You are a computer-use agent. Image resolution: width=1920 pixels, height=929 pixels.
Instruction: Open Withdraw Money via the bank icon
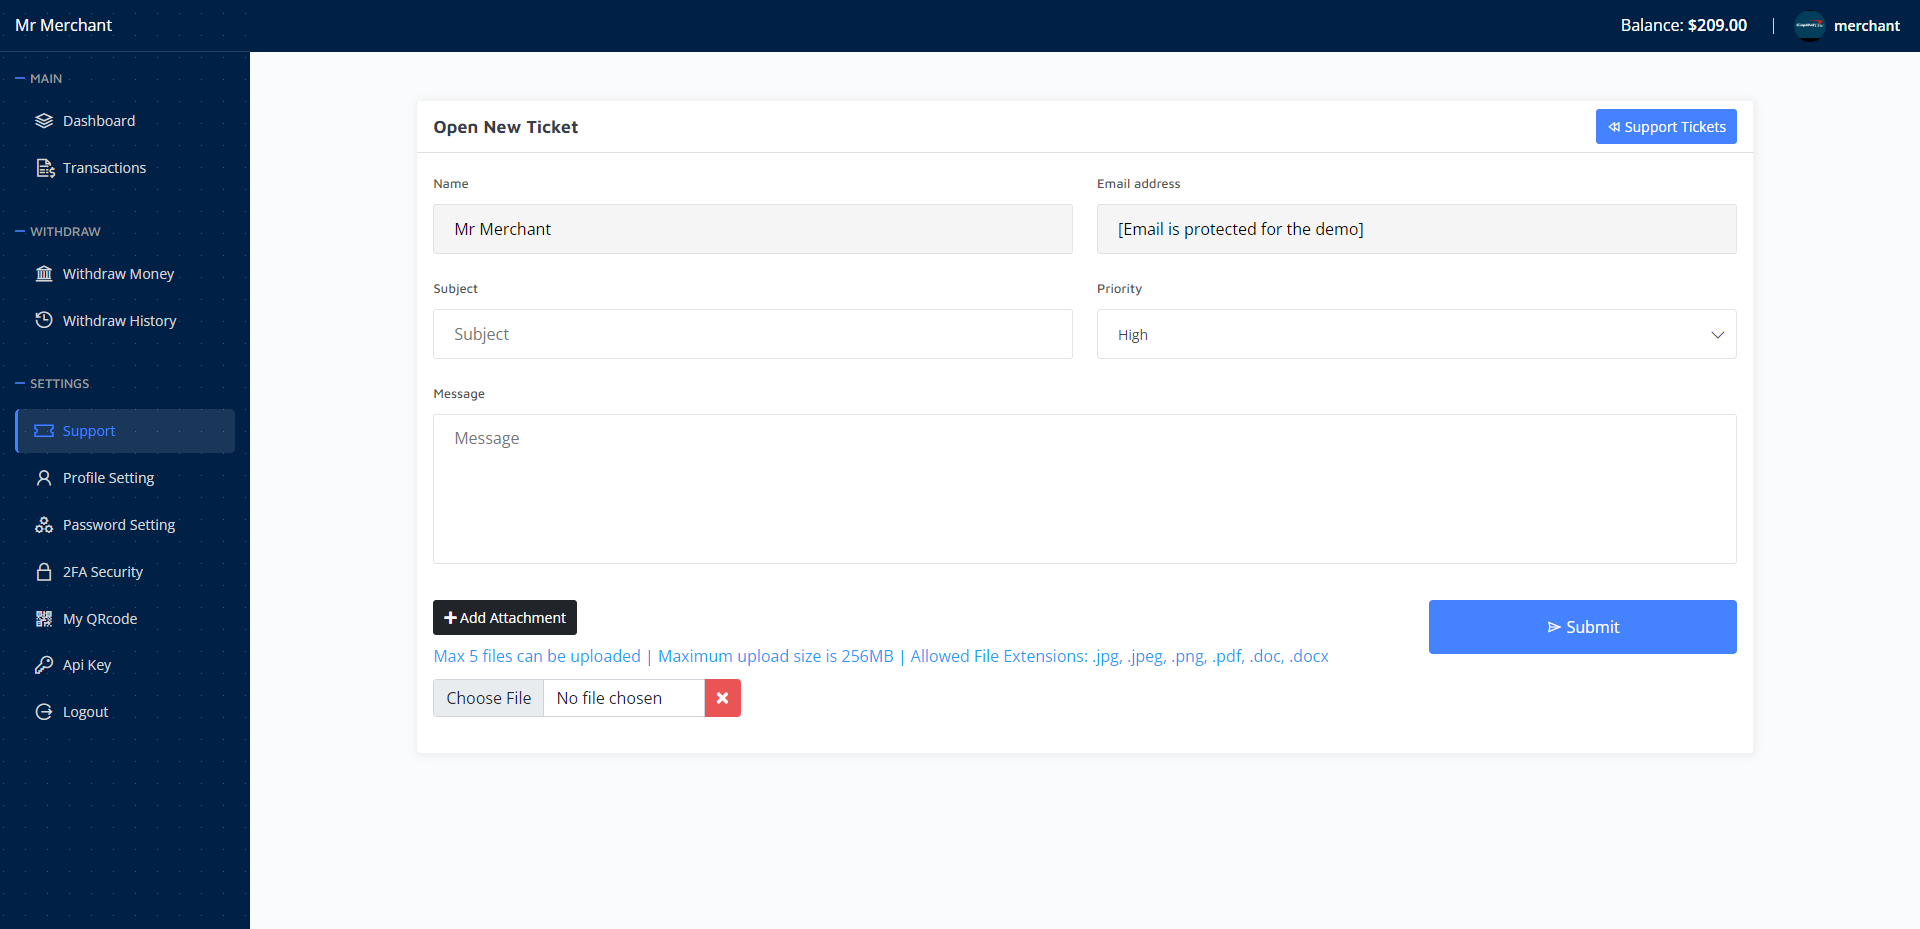[44, 273]
